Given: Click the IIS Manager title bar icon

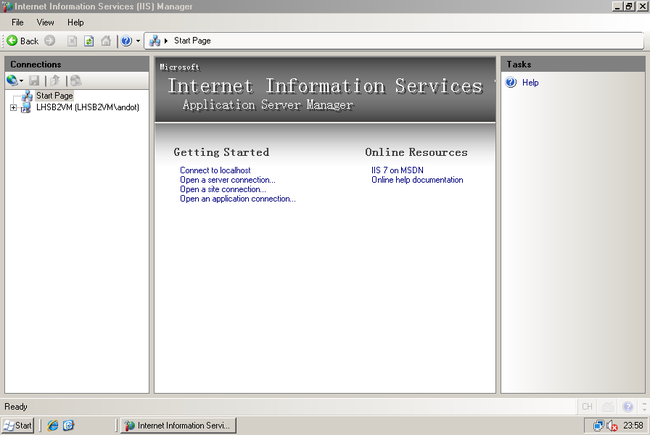Looking at the screenshot, I should point(7,7).
